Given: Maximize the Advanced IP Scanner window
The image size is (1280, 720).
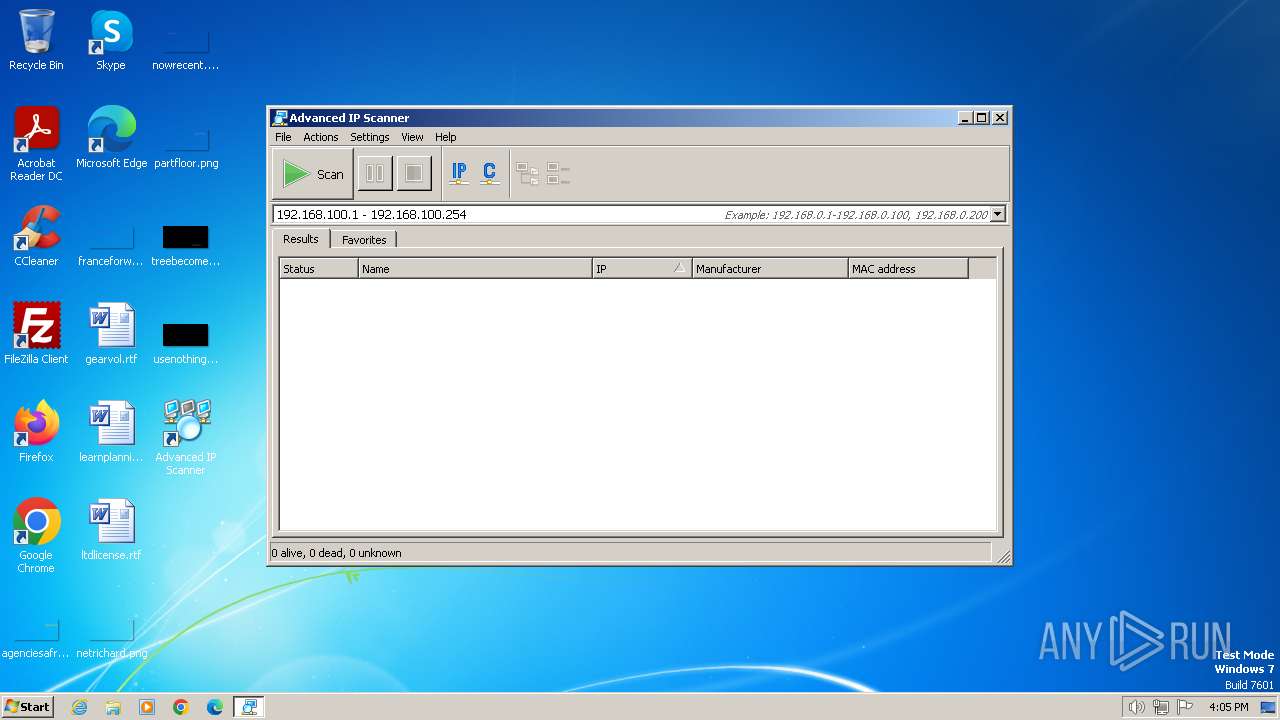Looking at the screenshot, I should coord(981,118).
